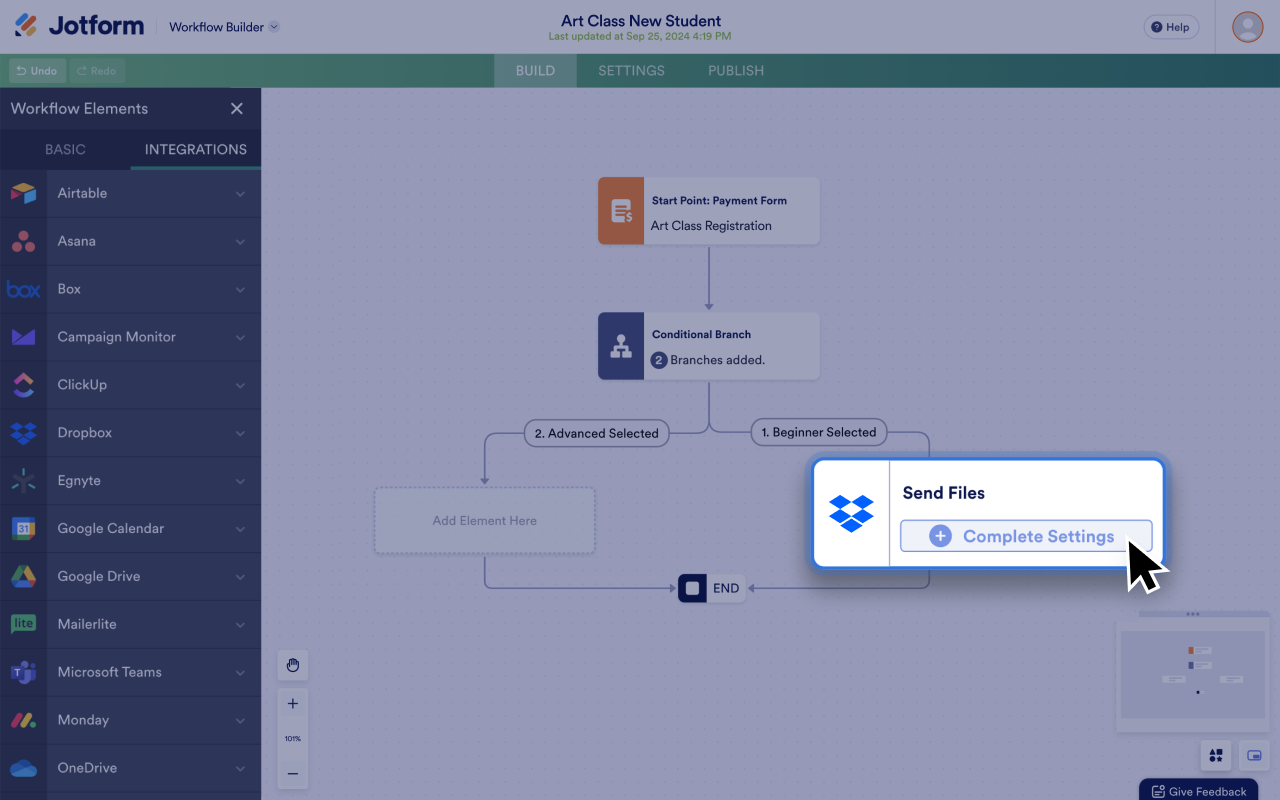Click the Advanced Selected branch label
Screen dimensions: 1280x800
coord(597,433)
